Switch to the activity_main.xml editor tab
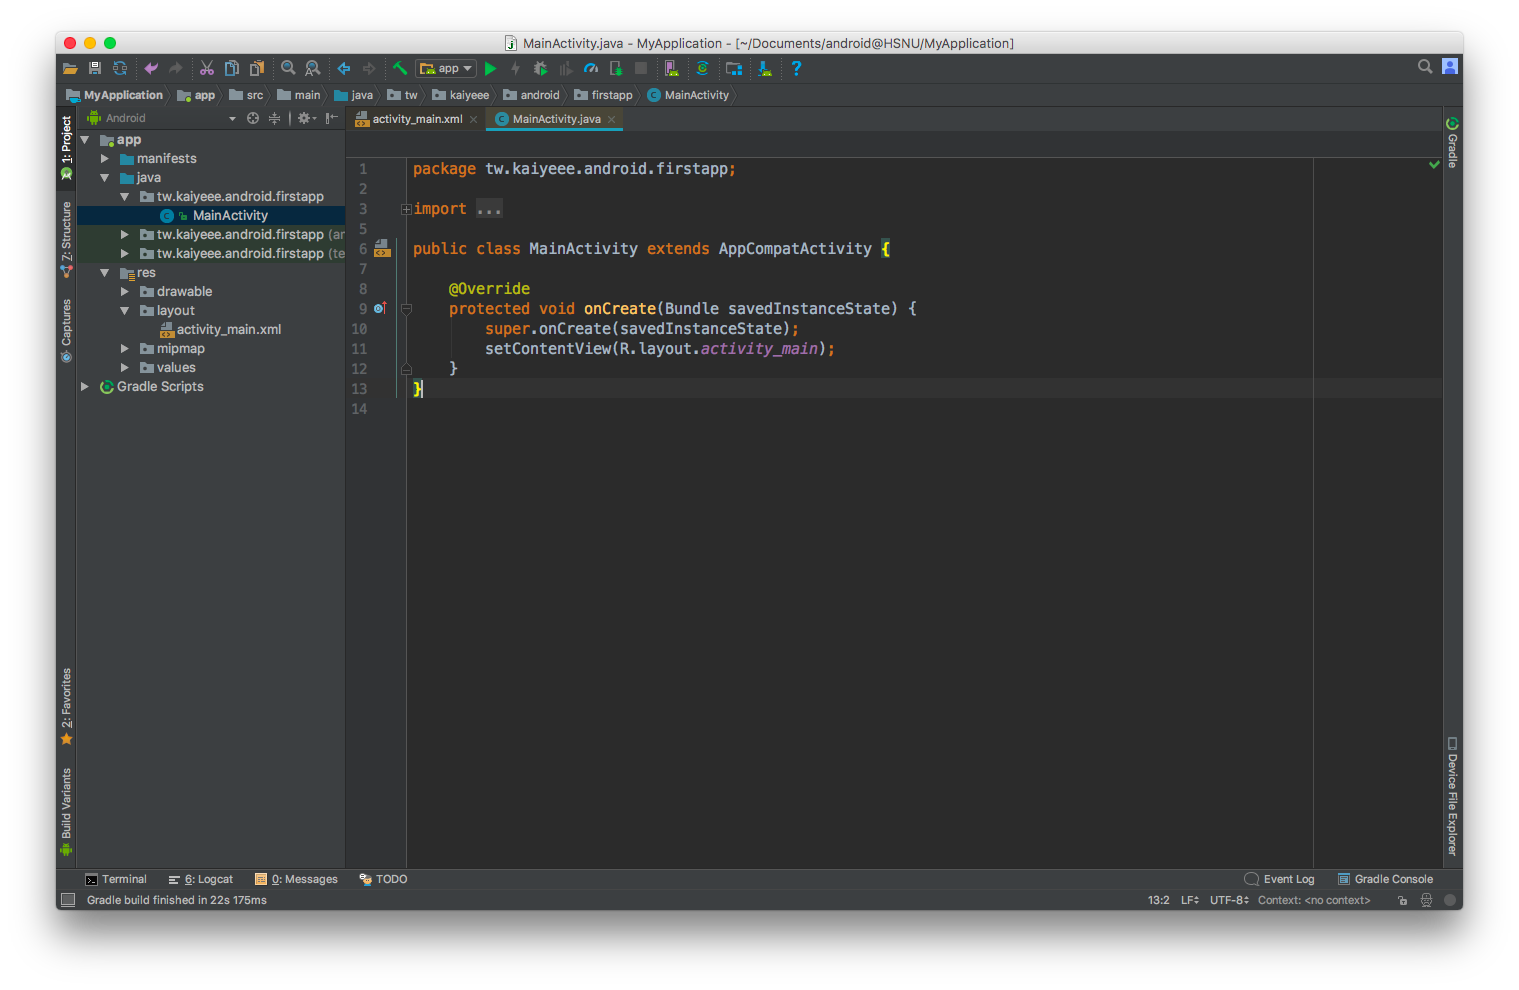 417,119
